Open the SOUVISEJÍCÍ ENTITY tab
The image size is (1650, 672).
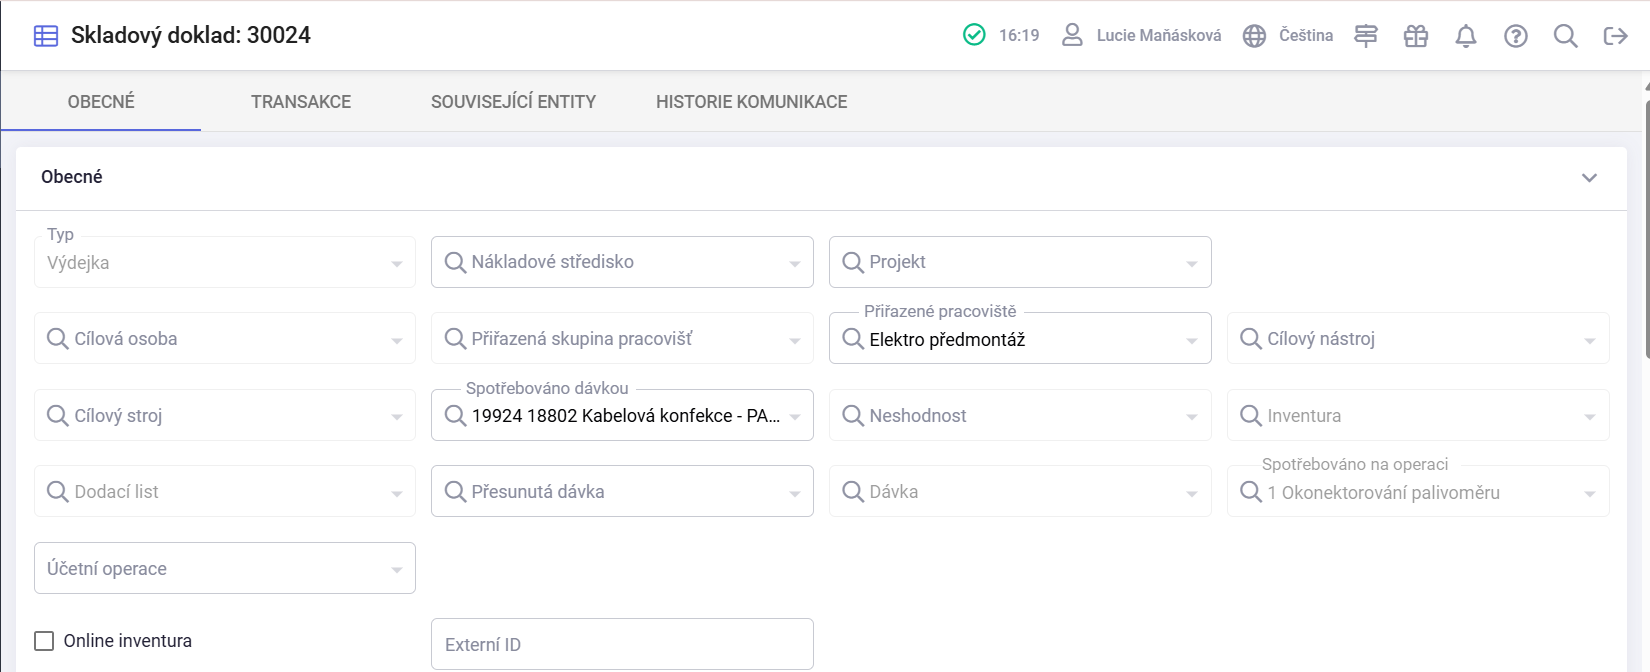(x=513, y=101)
